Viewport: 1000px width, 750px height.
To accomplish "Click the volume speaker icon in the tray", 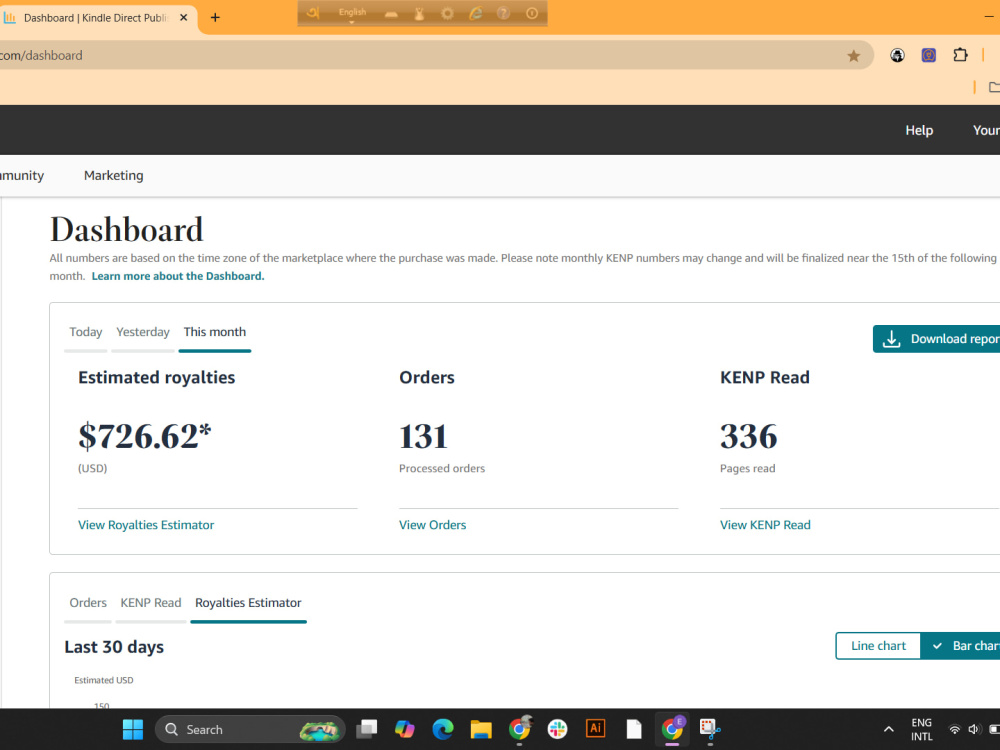I will pyautogui.click(x=973, y=730).
